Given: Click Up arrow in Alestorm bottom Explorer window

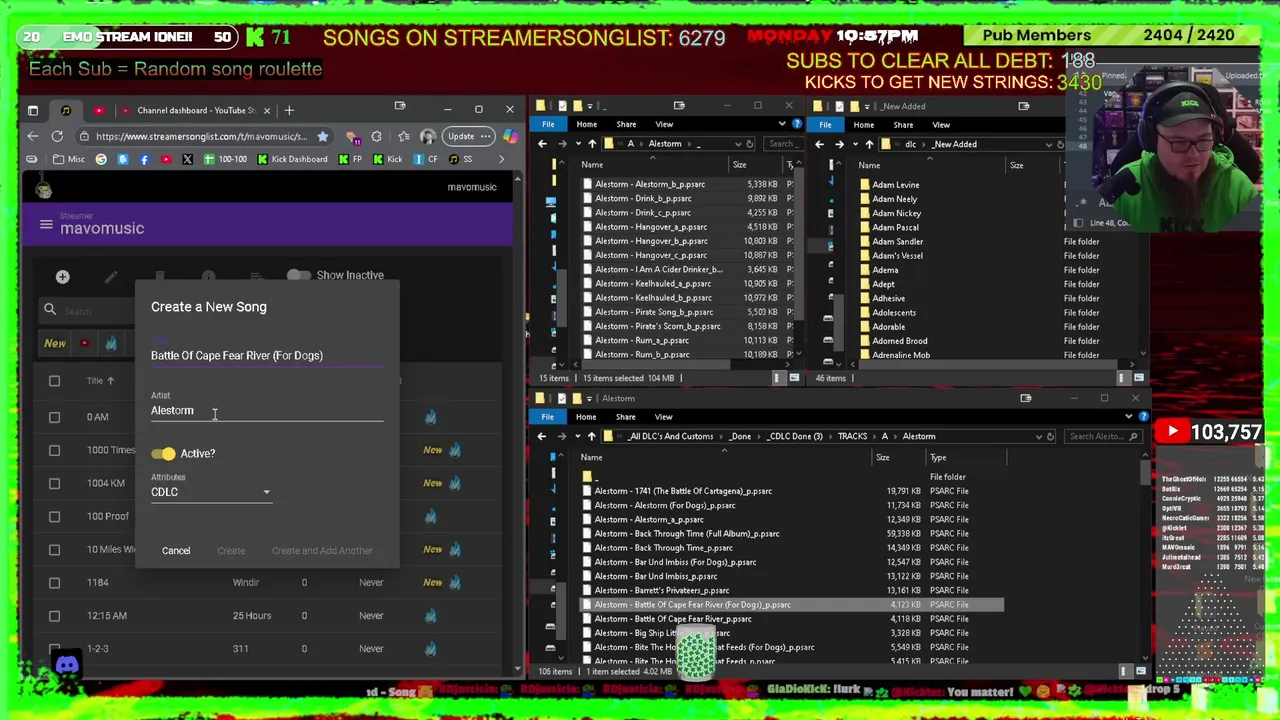Looking at the screenshot, I should pos(592,436).
